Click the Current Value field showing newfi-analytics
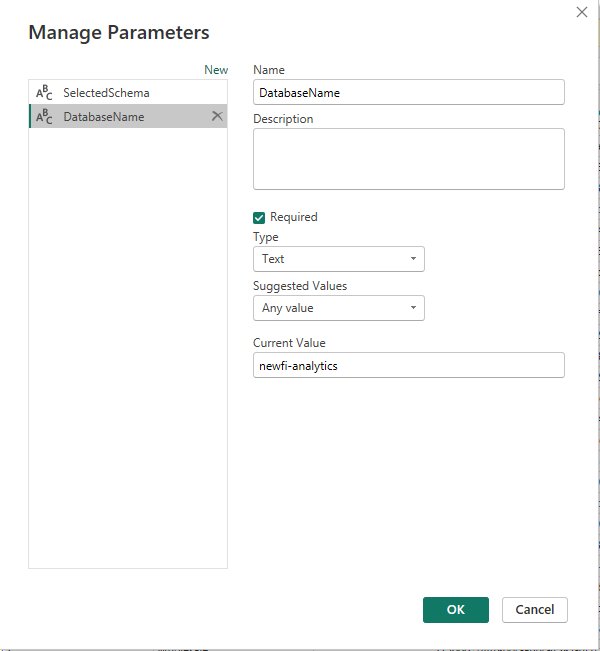 pyautogui.click(x=409, y=365)
